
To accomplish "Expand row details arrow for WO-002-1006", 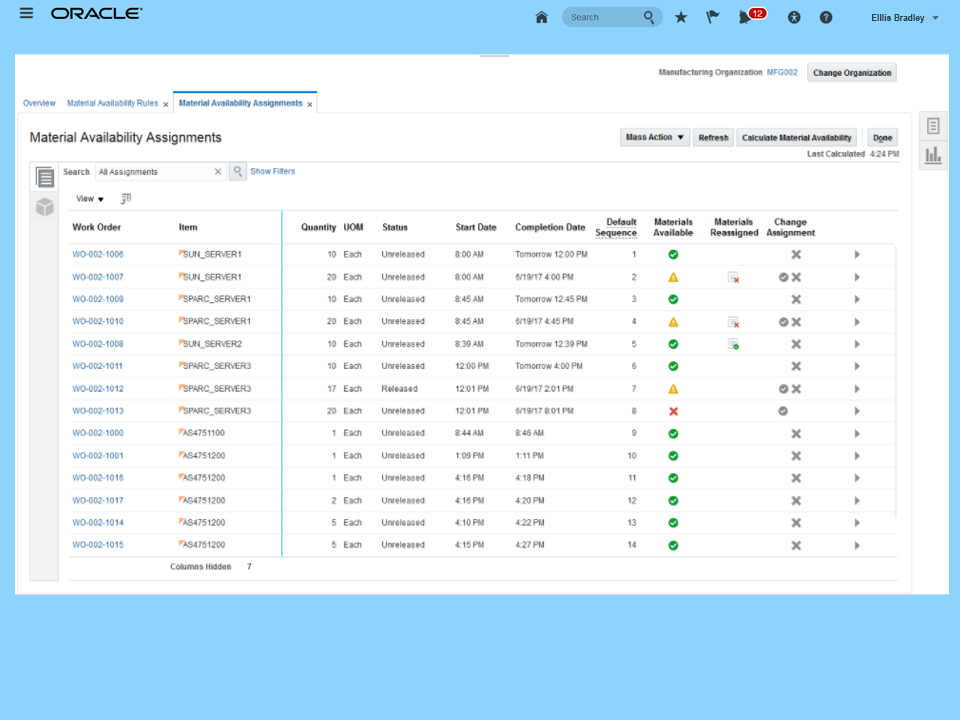I will (857, 255).
